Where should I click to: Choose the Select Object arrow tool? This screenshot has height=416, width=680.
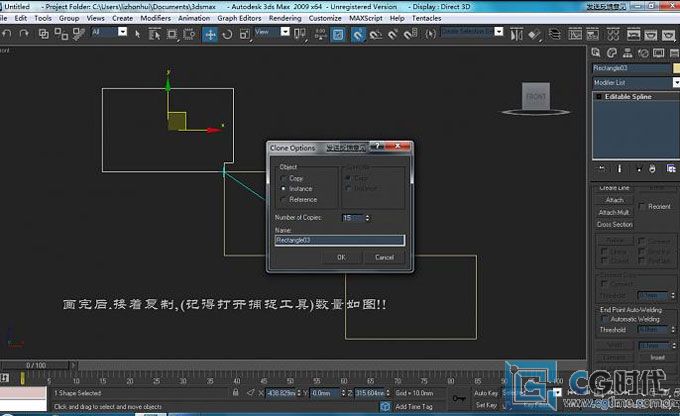tap(137, 34)
